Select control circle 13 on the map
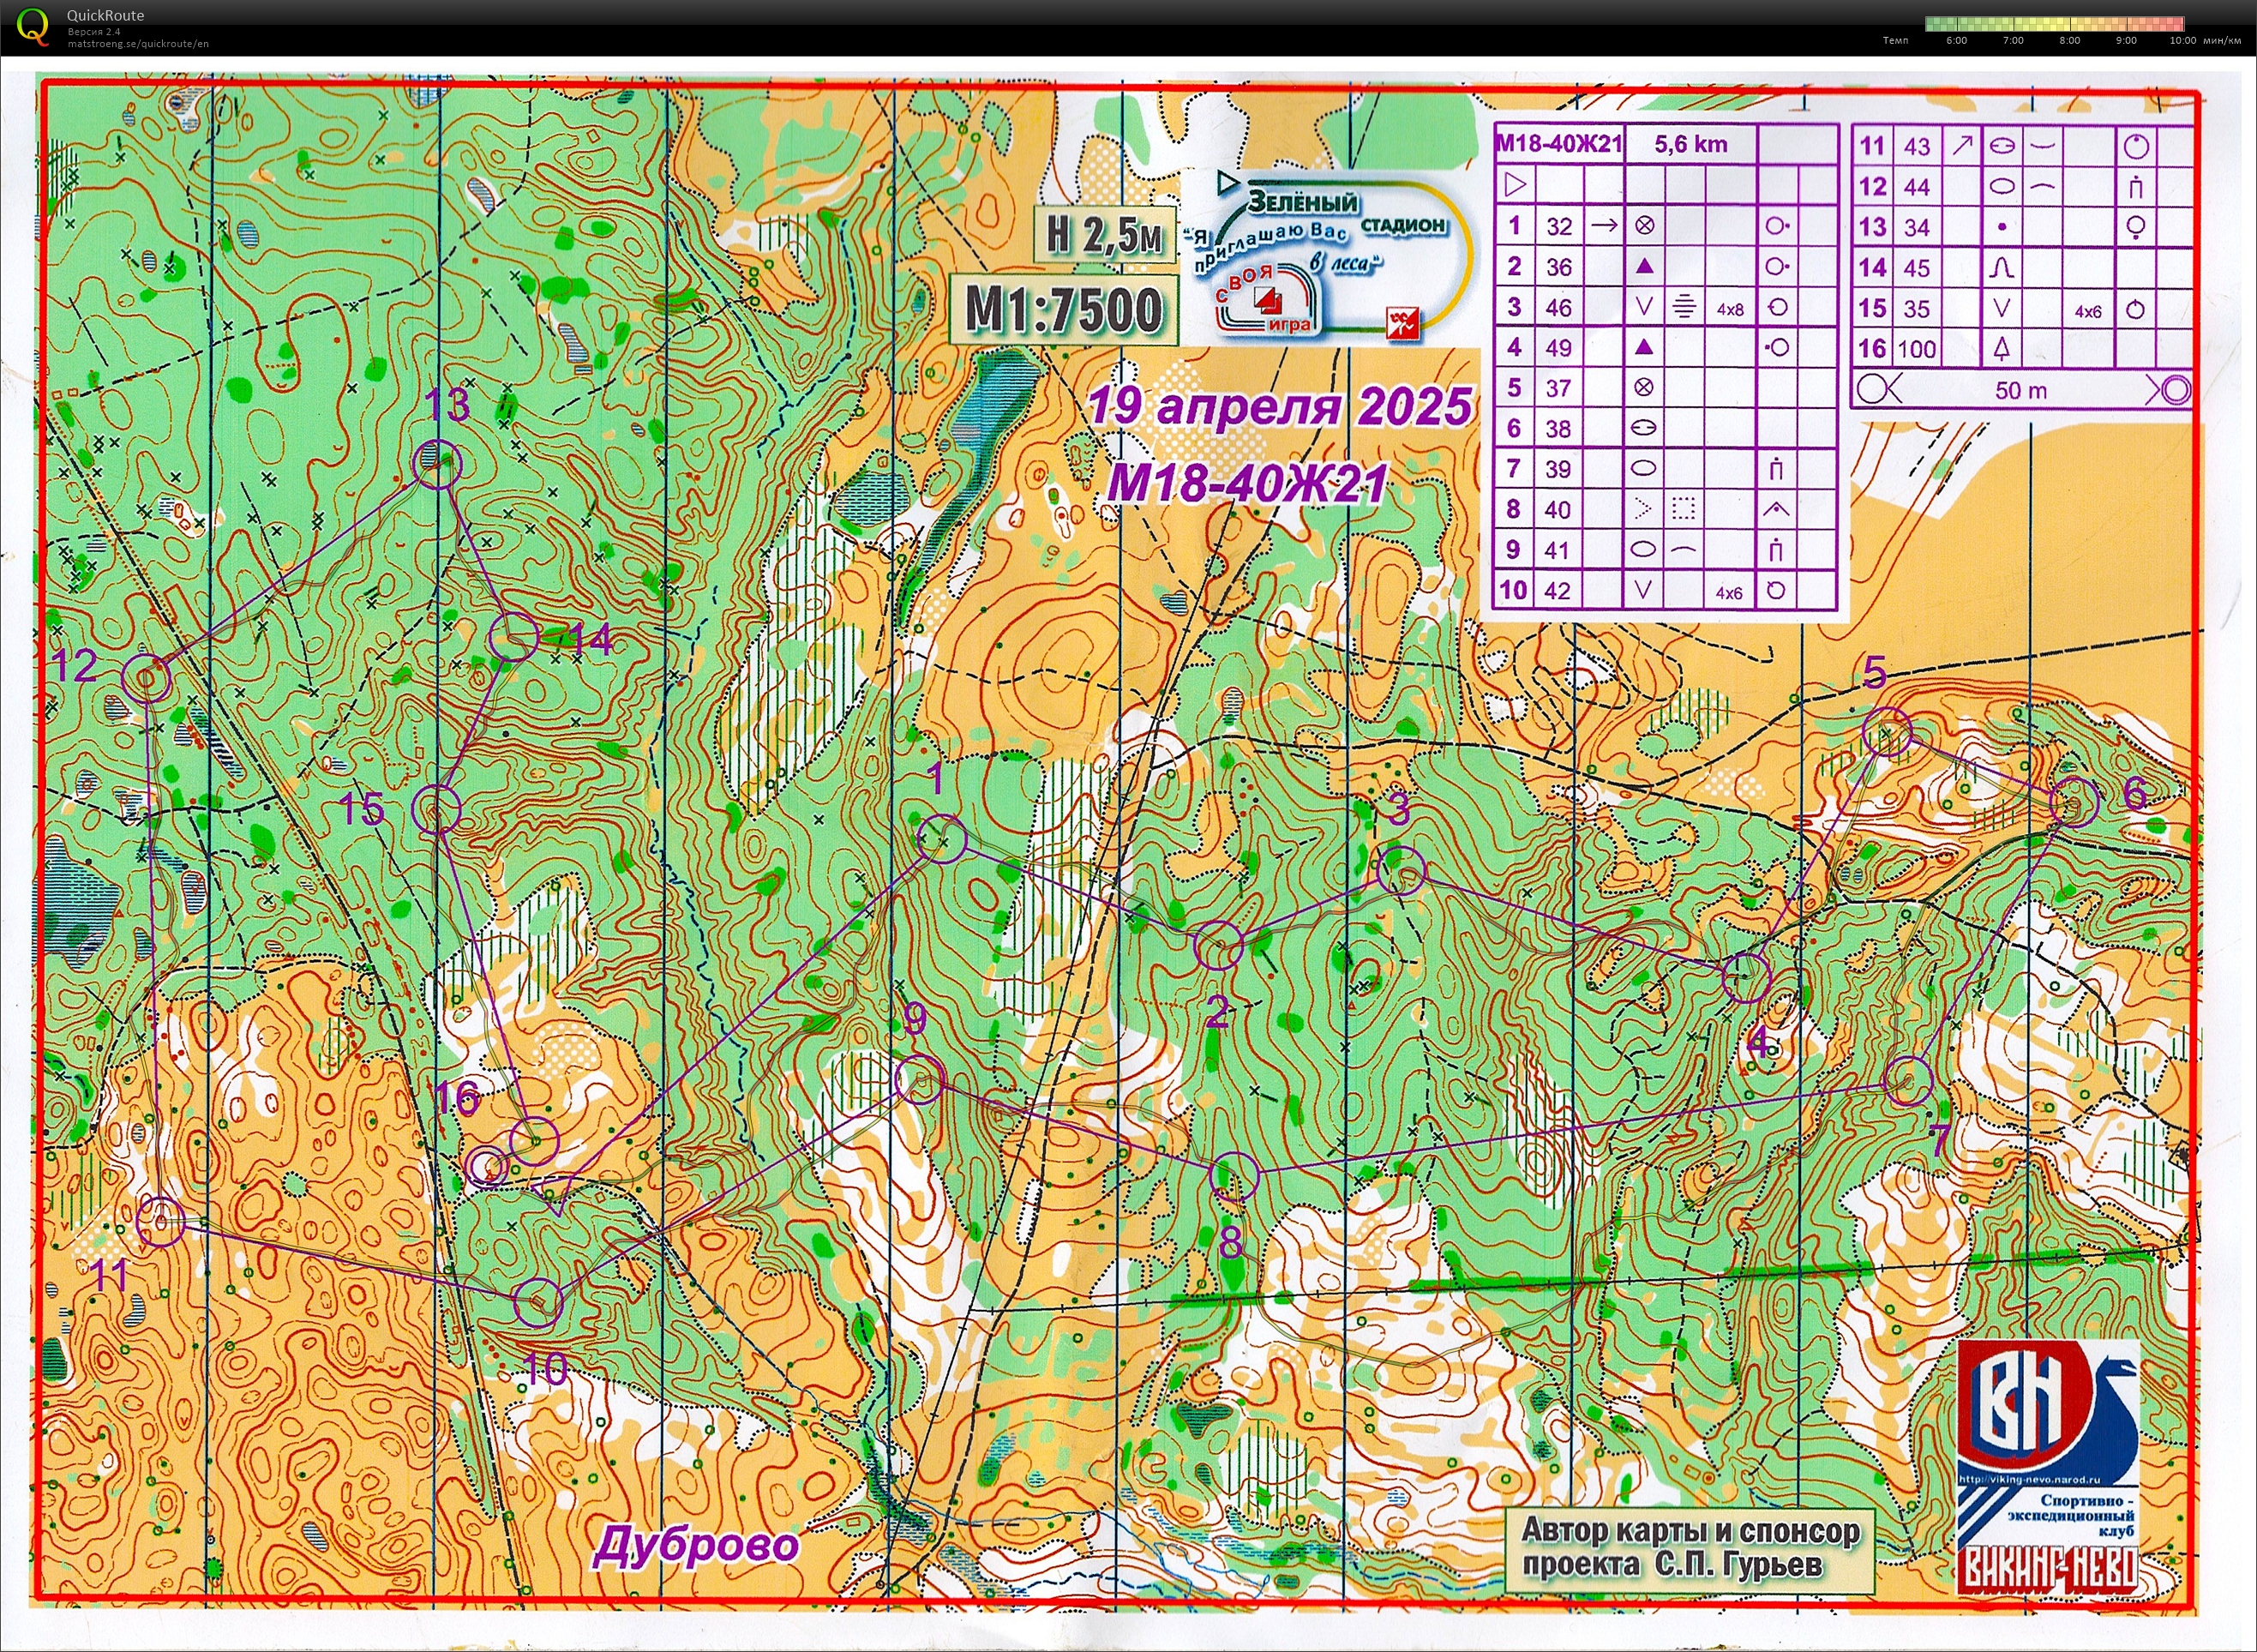The width and height of the screenshot is (2257, 1652). (437, 464)
